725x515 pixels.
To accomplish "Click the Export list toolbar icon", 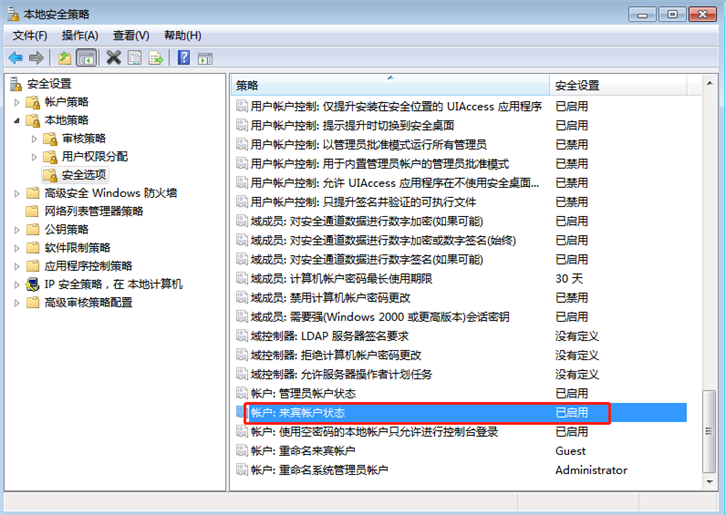I will pos(156,58).
